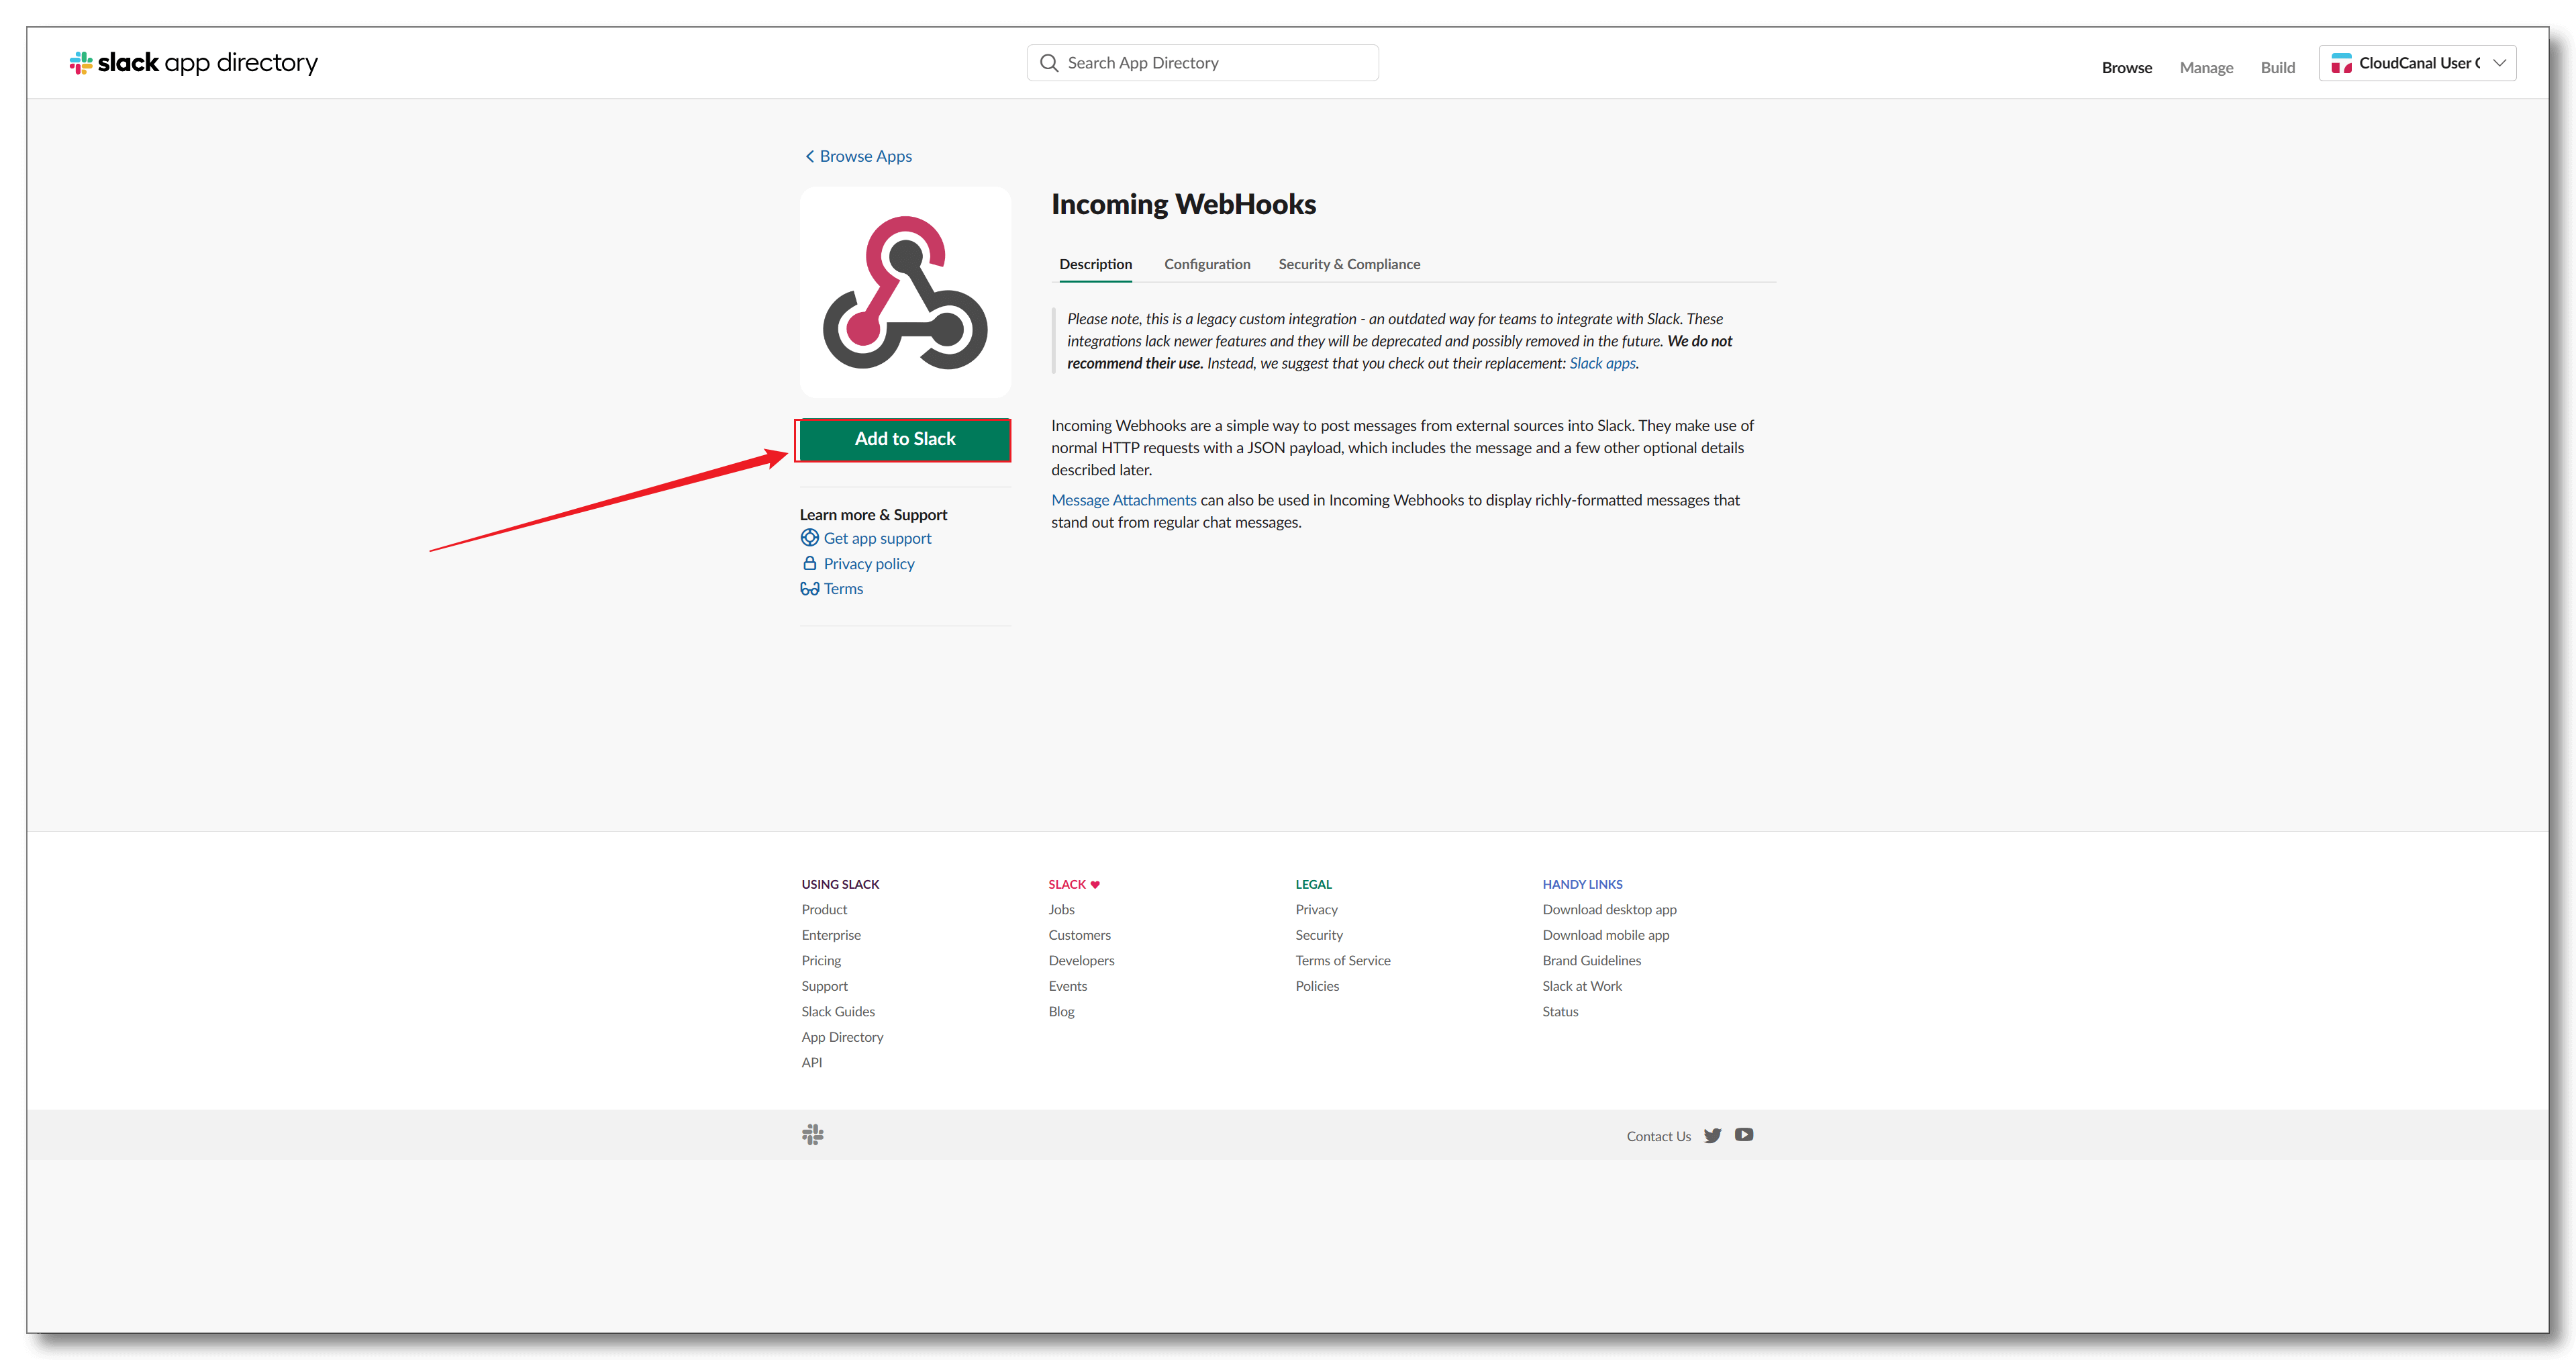Open the Twitter icon in footer
2576x1360 pixels.
[1713, 1136]
